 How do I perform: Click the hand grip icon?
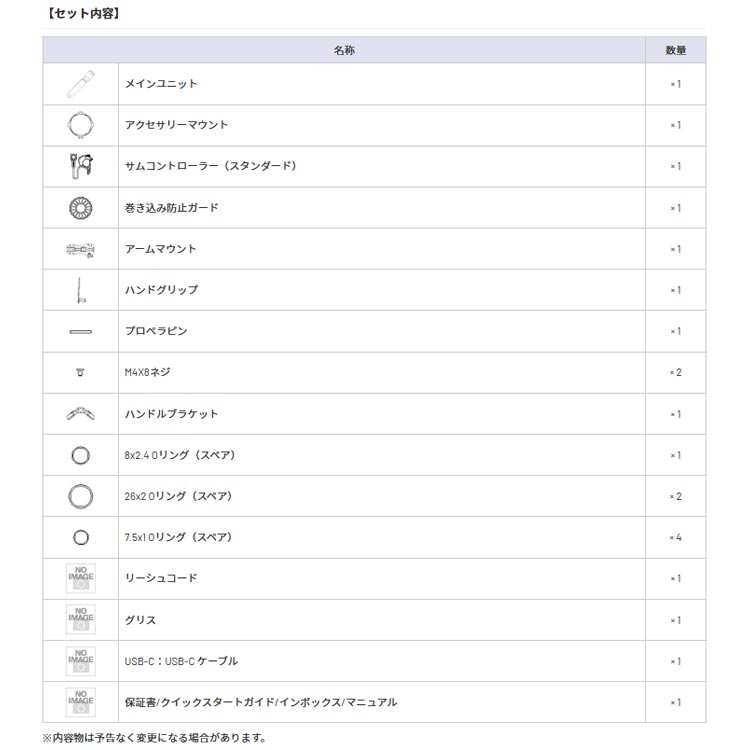[x=80, y=290]
